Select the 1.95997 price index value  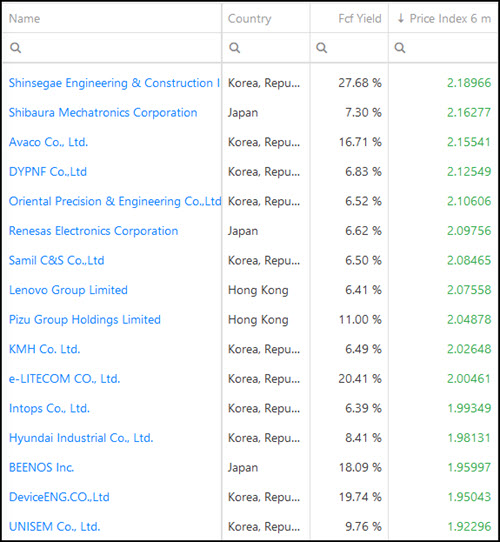click(x=469, y=468)
